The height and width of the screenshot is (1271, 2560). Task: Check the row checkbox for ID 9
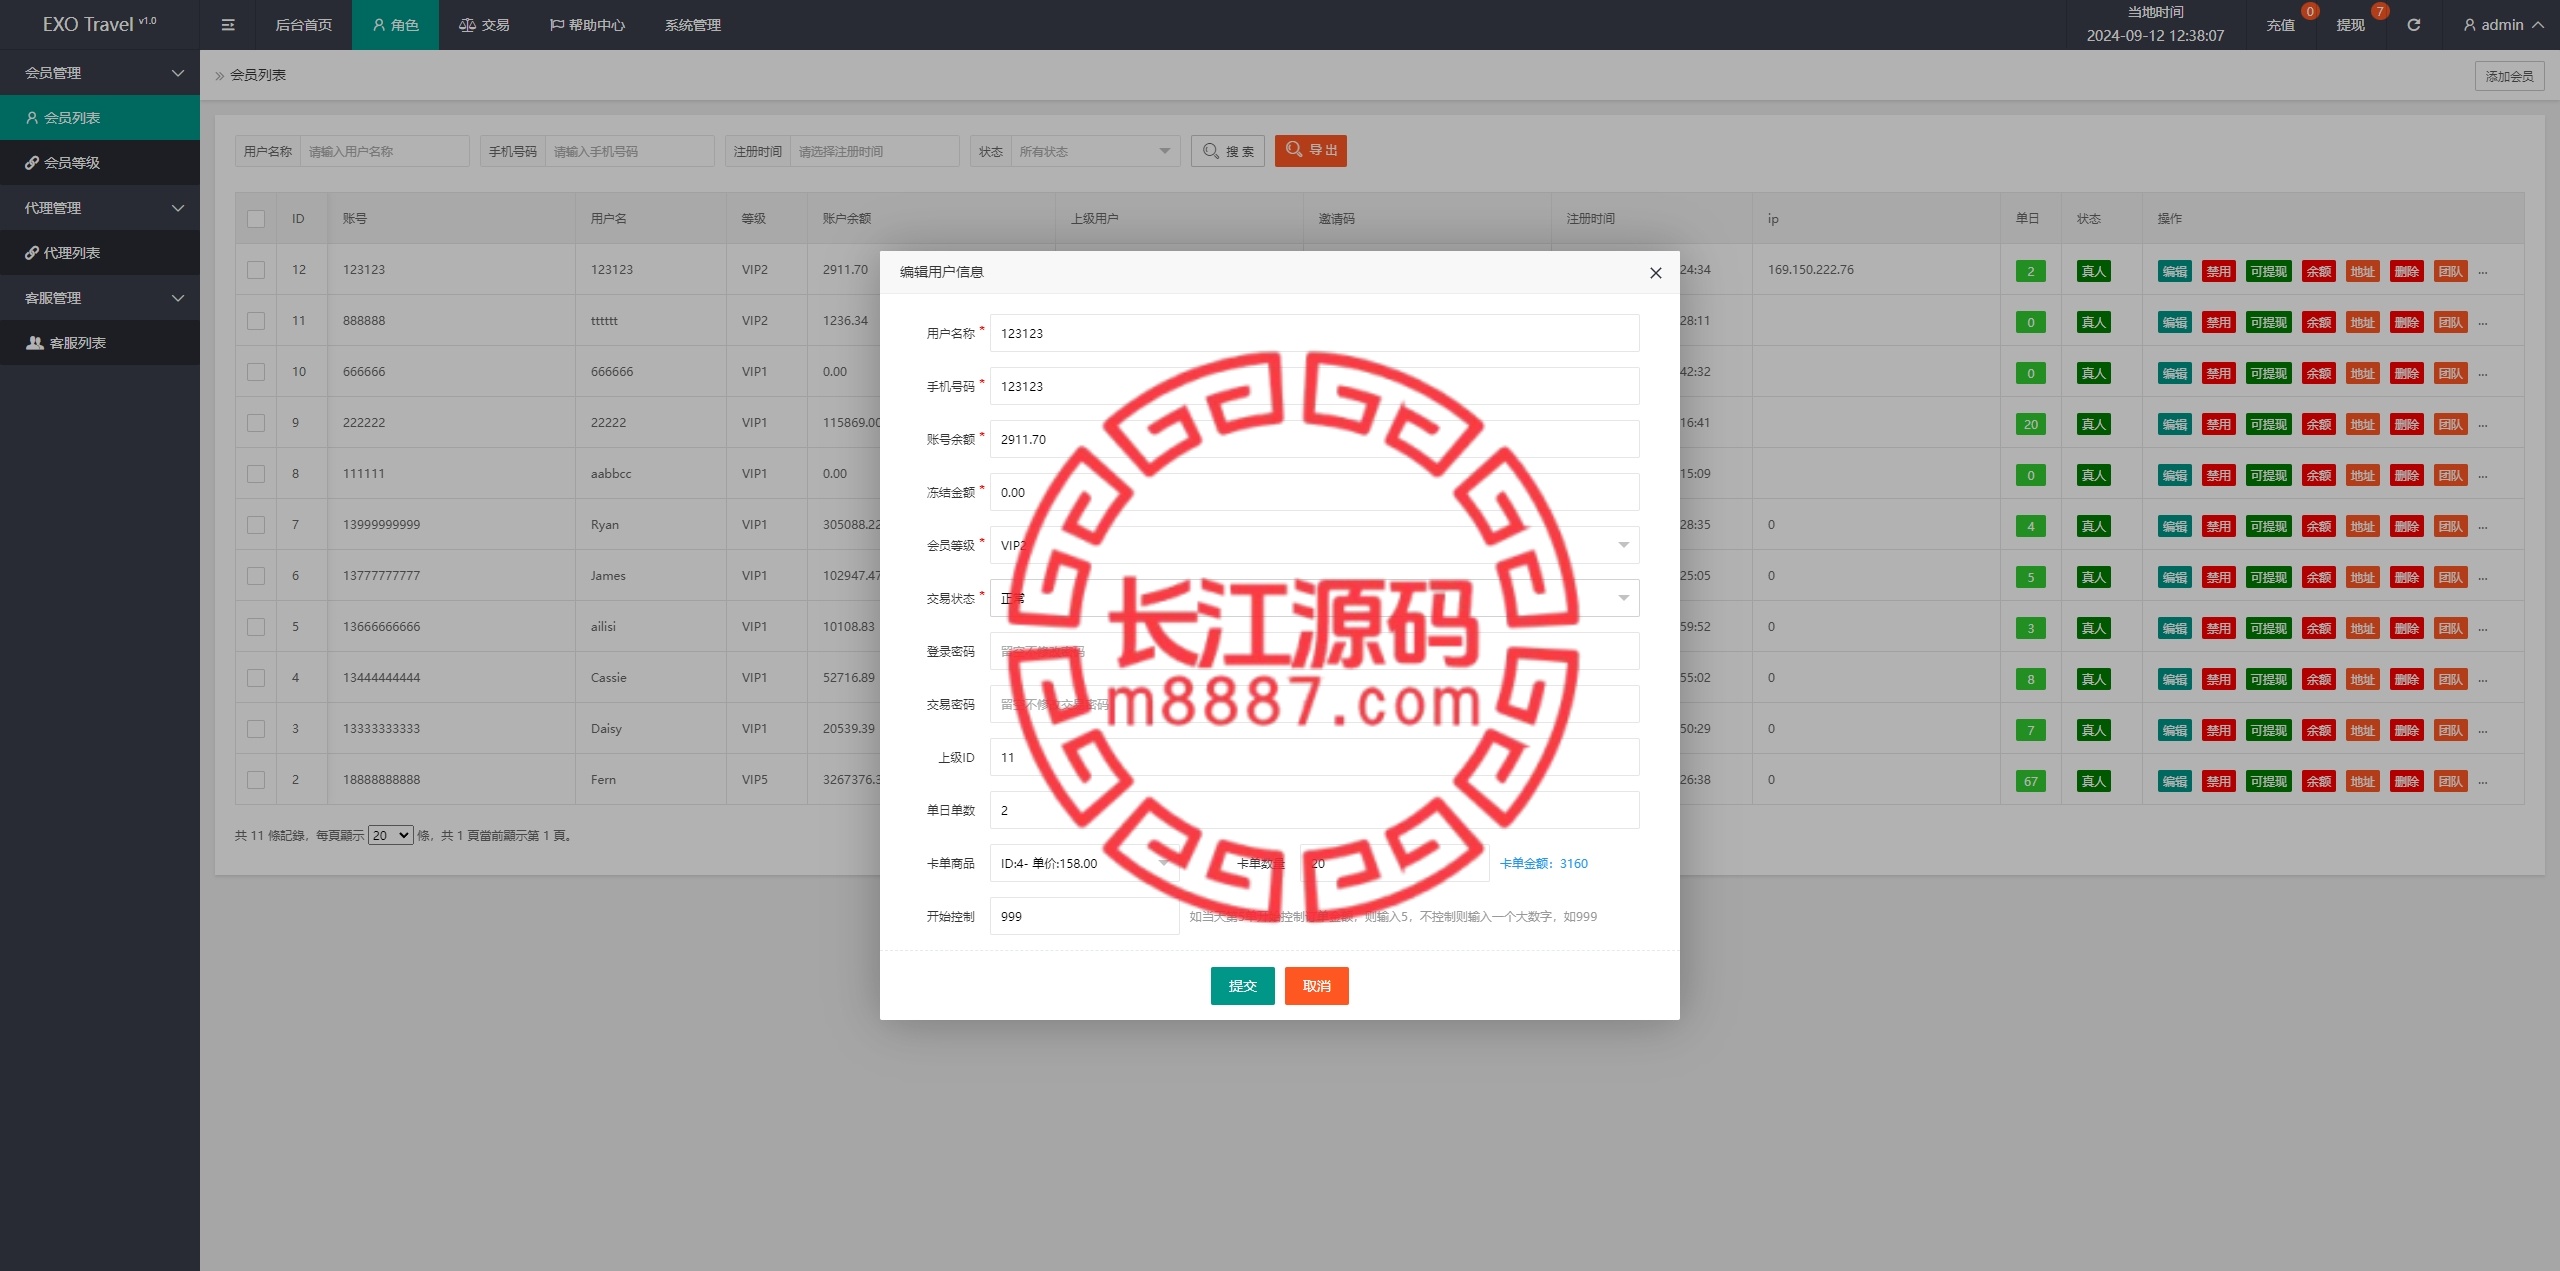click(x=256, y=423)
